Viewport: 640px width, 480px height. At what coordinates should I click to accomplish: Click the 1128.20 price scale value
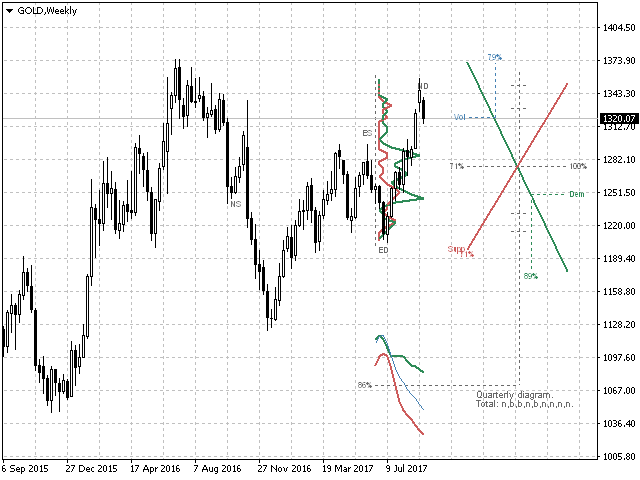click(619, 325)
